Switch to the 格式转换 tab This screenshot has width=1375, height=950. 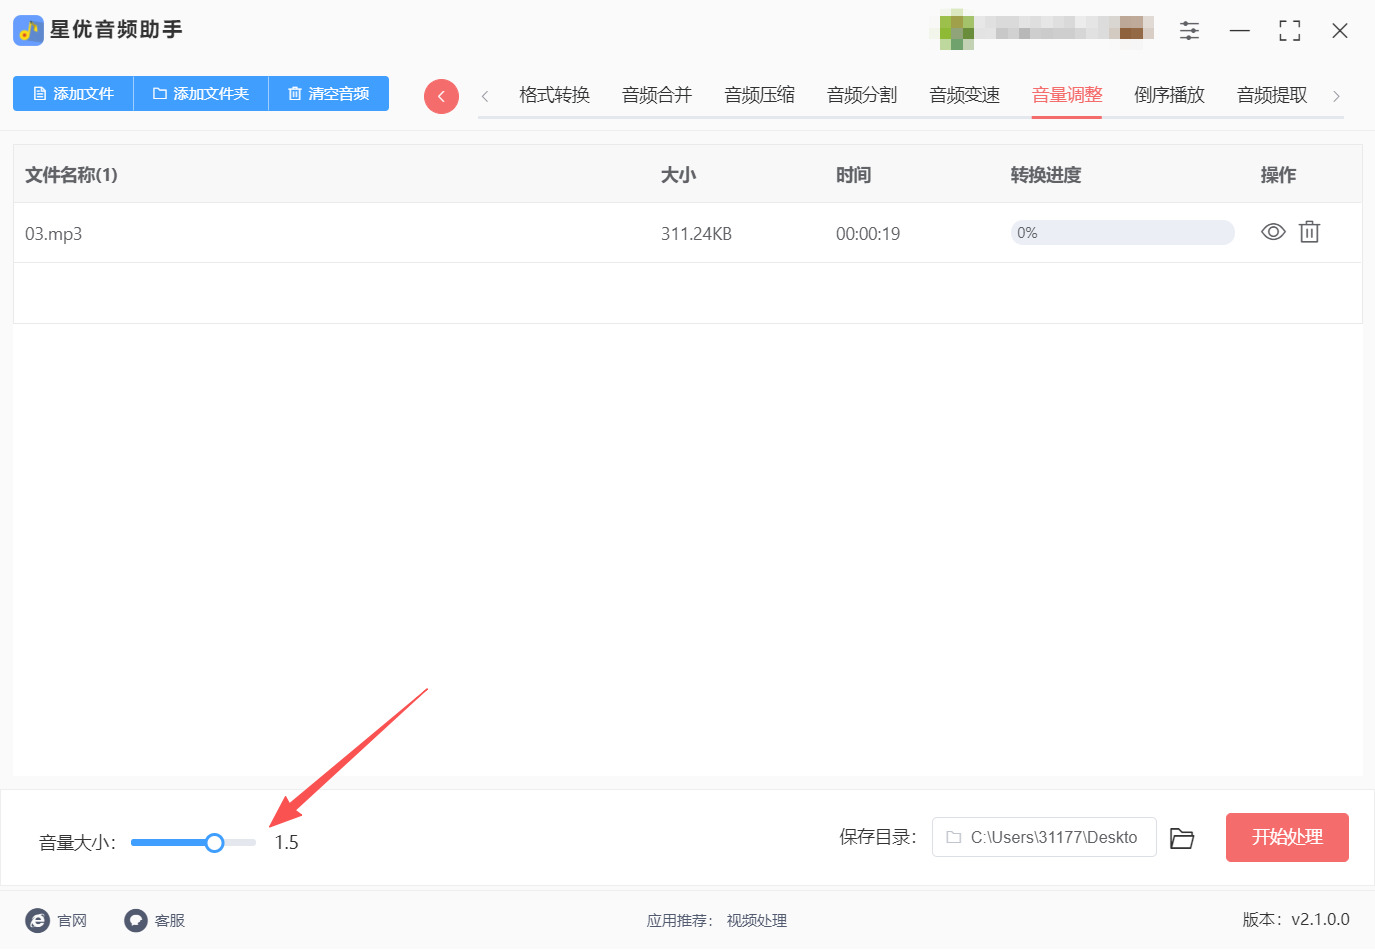pos(553,94)
